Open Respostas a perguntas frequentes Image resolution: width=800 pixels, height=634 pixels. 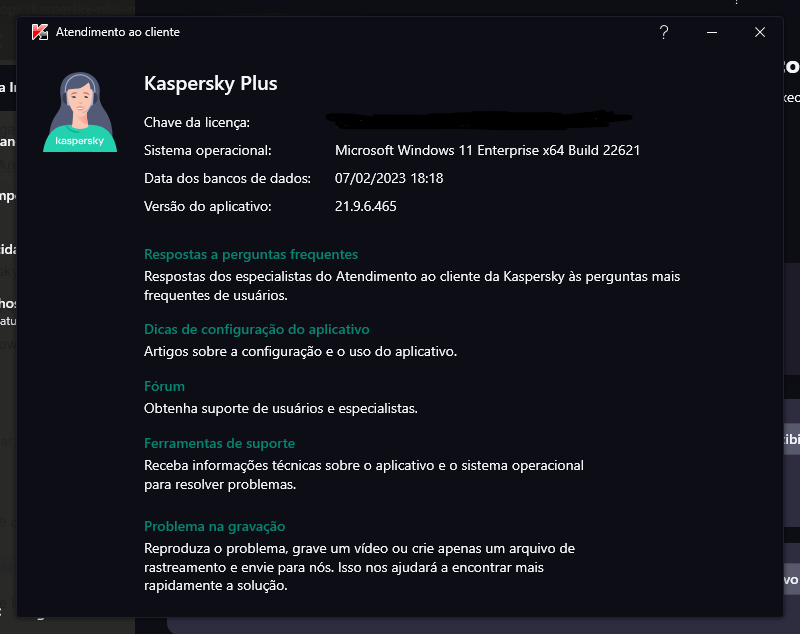click(x=251, y=254)
